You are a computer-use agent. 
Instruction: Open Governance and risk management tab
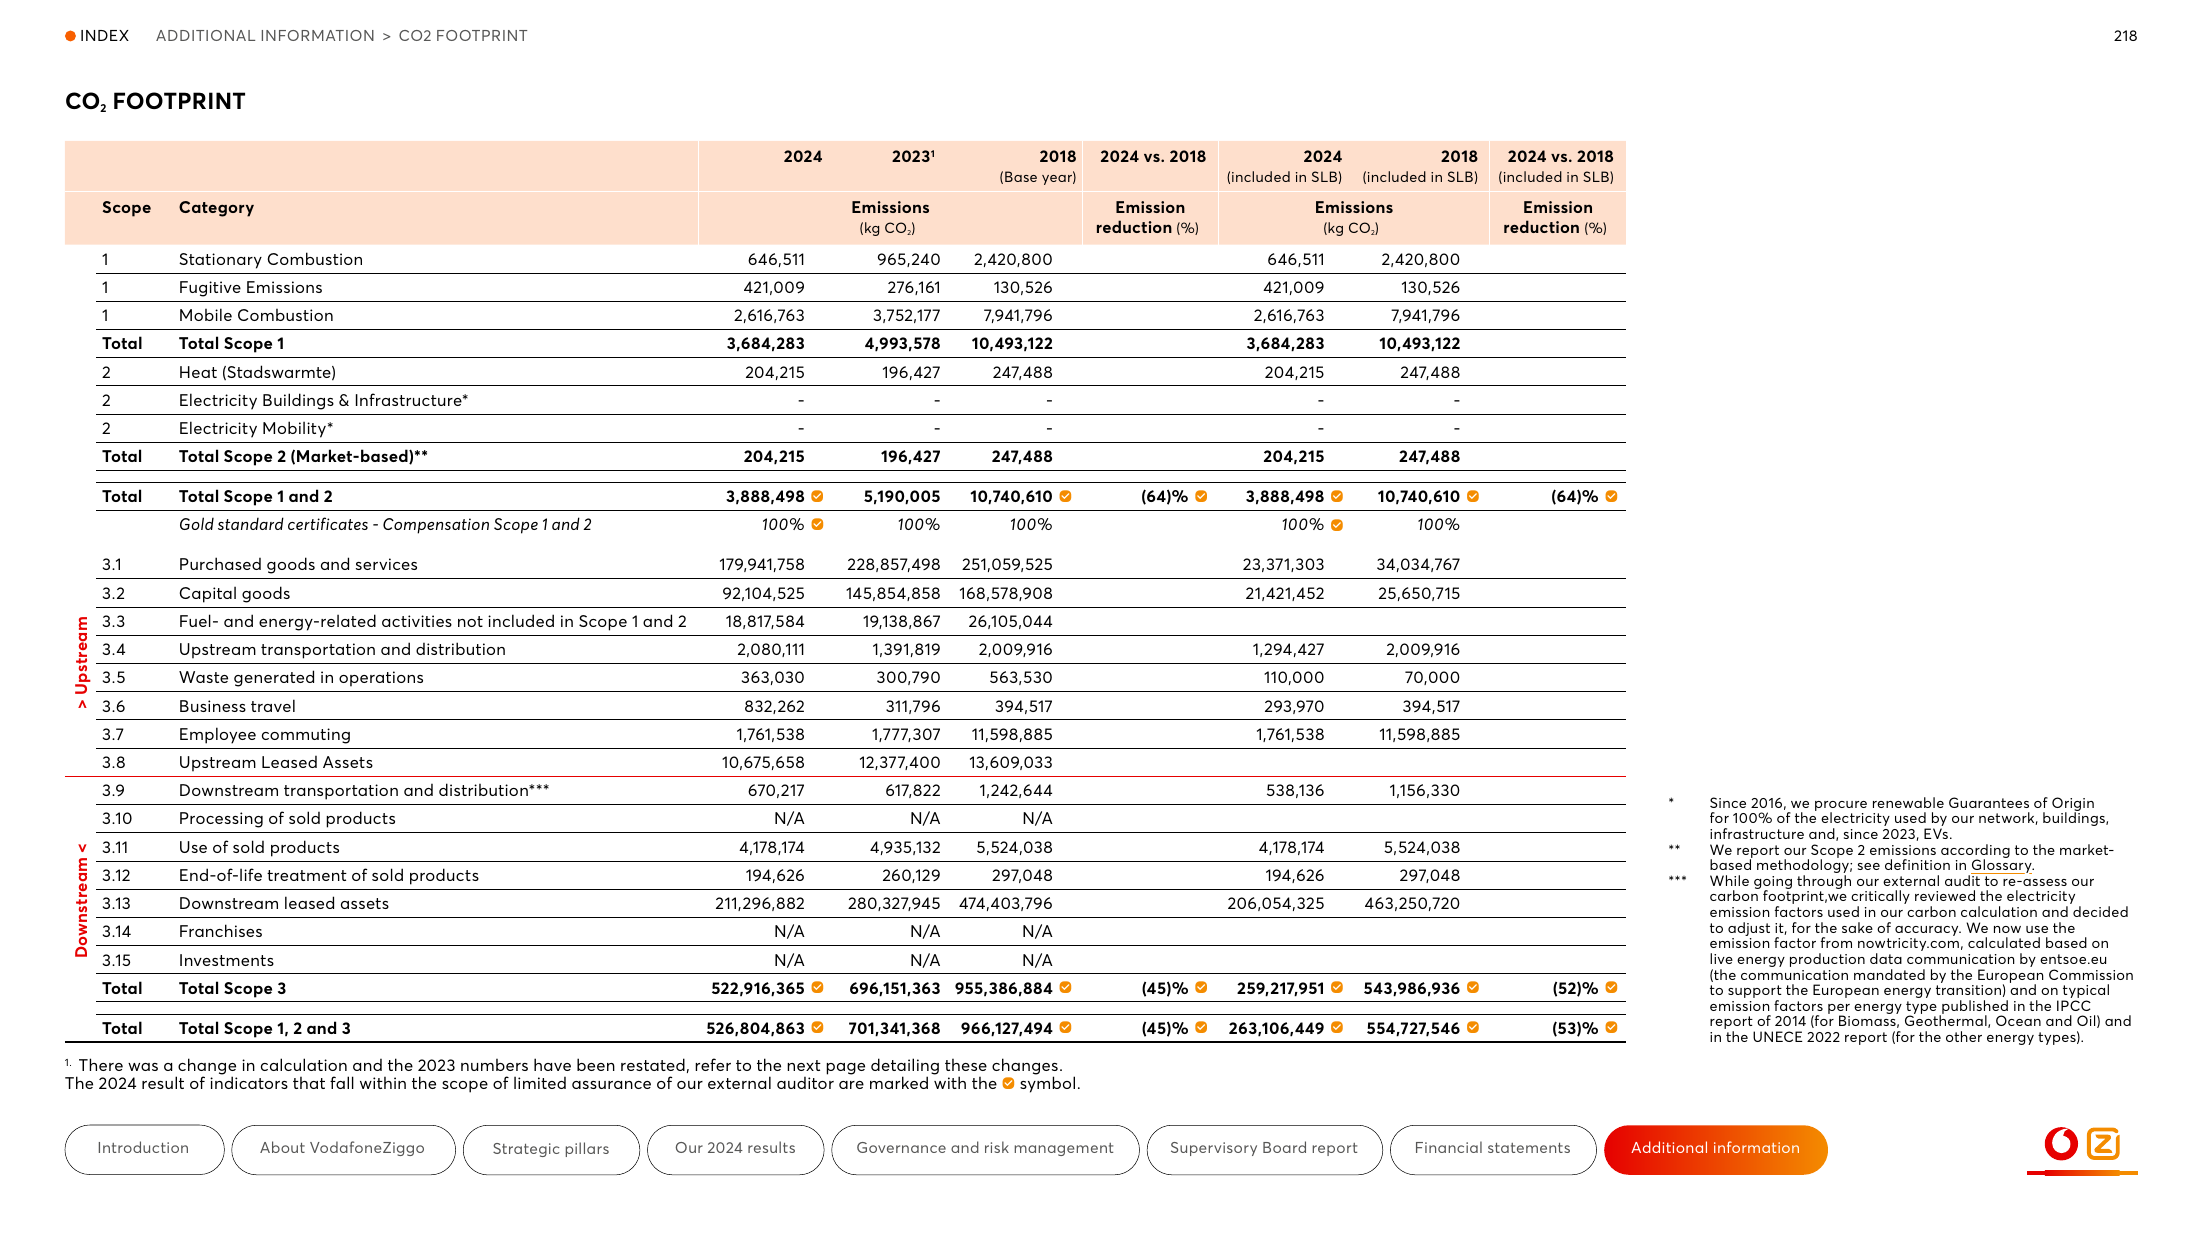pos(985,1149)
